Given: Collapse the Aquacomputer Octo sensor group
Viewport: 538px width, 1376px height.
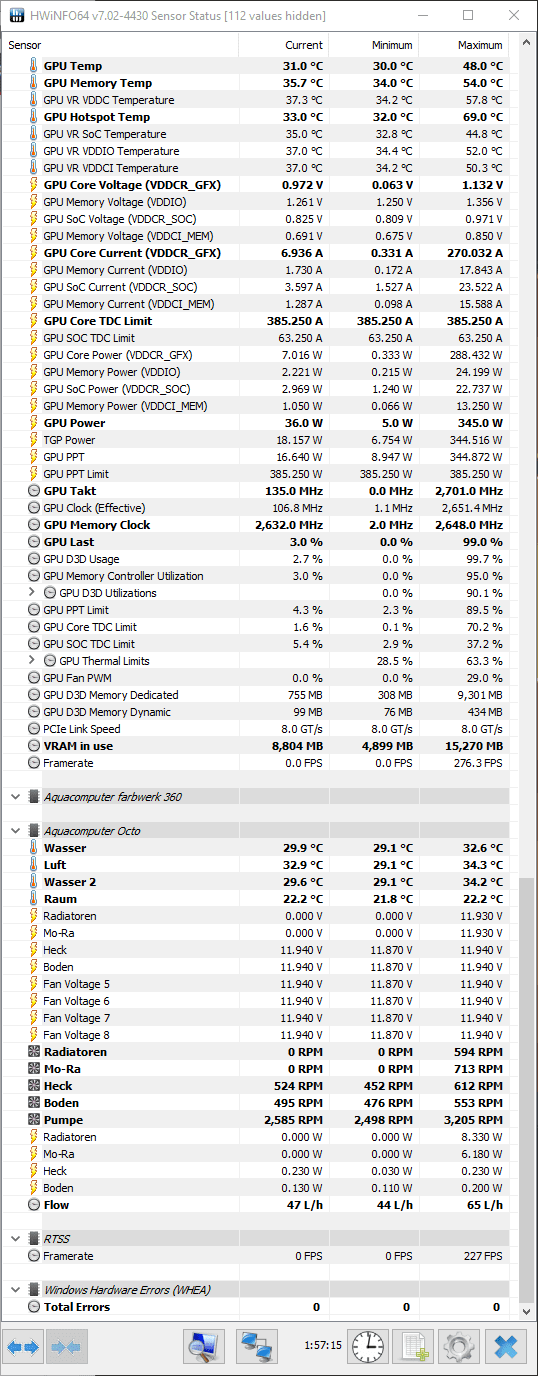Looking at the screenshot, I should [15, 831].
